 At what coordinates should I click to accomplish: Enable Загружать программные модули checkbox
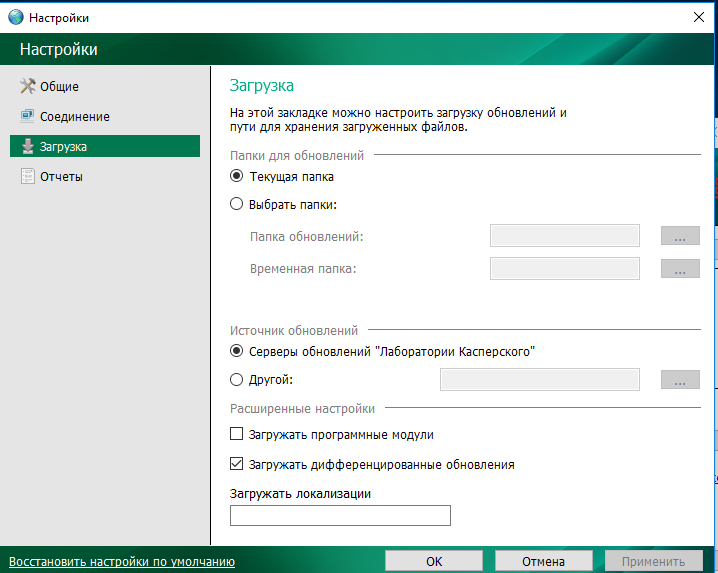pos(236,434)
